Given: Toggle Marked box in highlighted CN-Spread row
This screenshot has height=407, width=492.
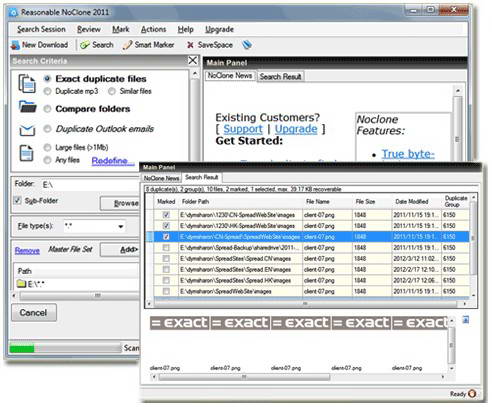Looking at the screenshot, I should pos(166,237).
